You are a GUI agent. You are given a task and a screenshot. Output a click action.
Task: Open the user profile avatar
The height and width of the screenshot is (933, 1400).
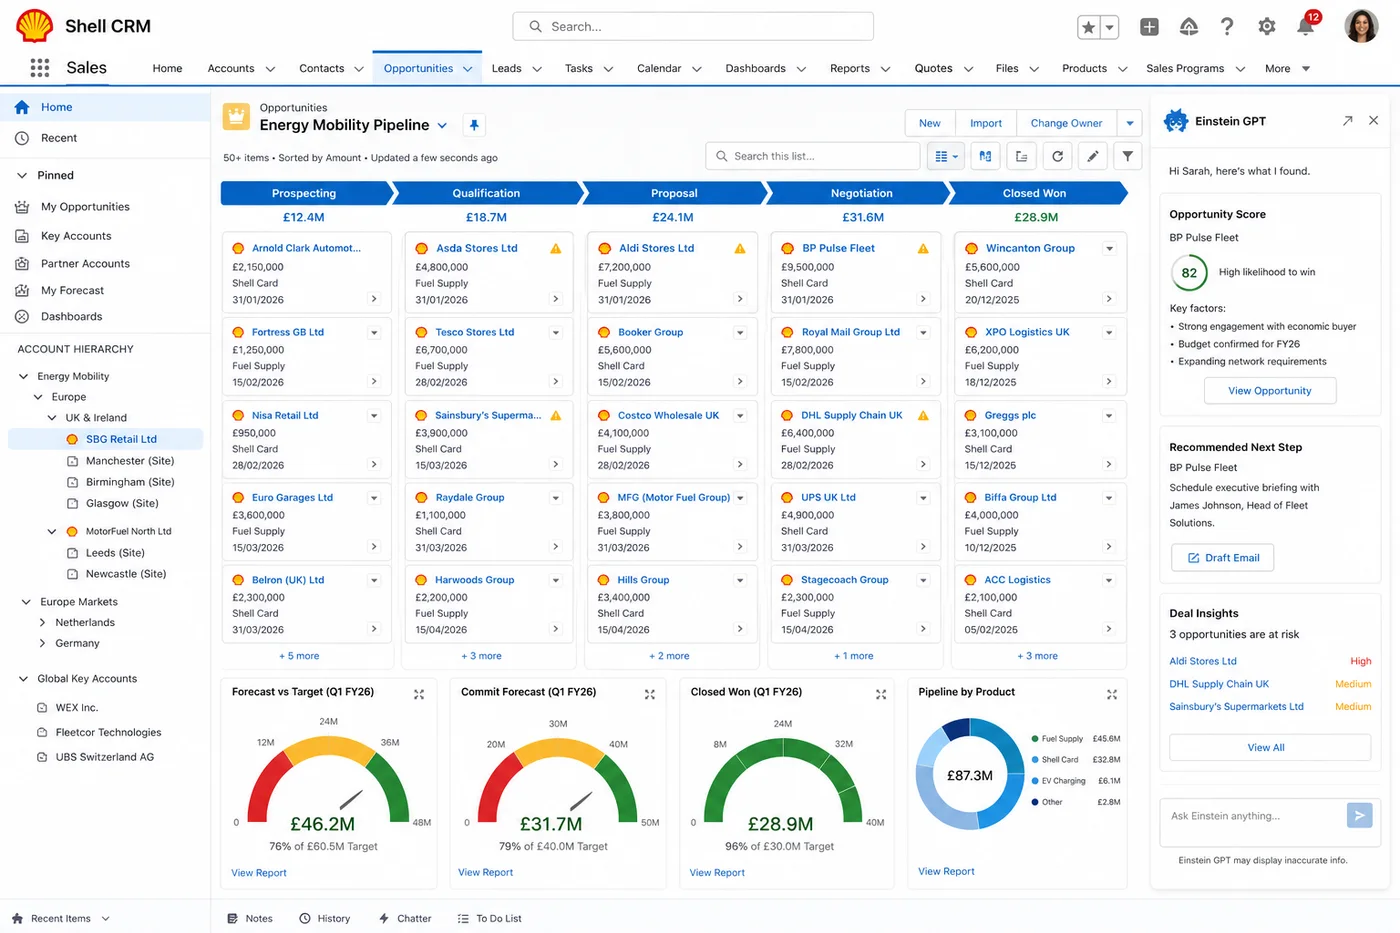(x=1361, y=26)
